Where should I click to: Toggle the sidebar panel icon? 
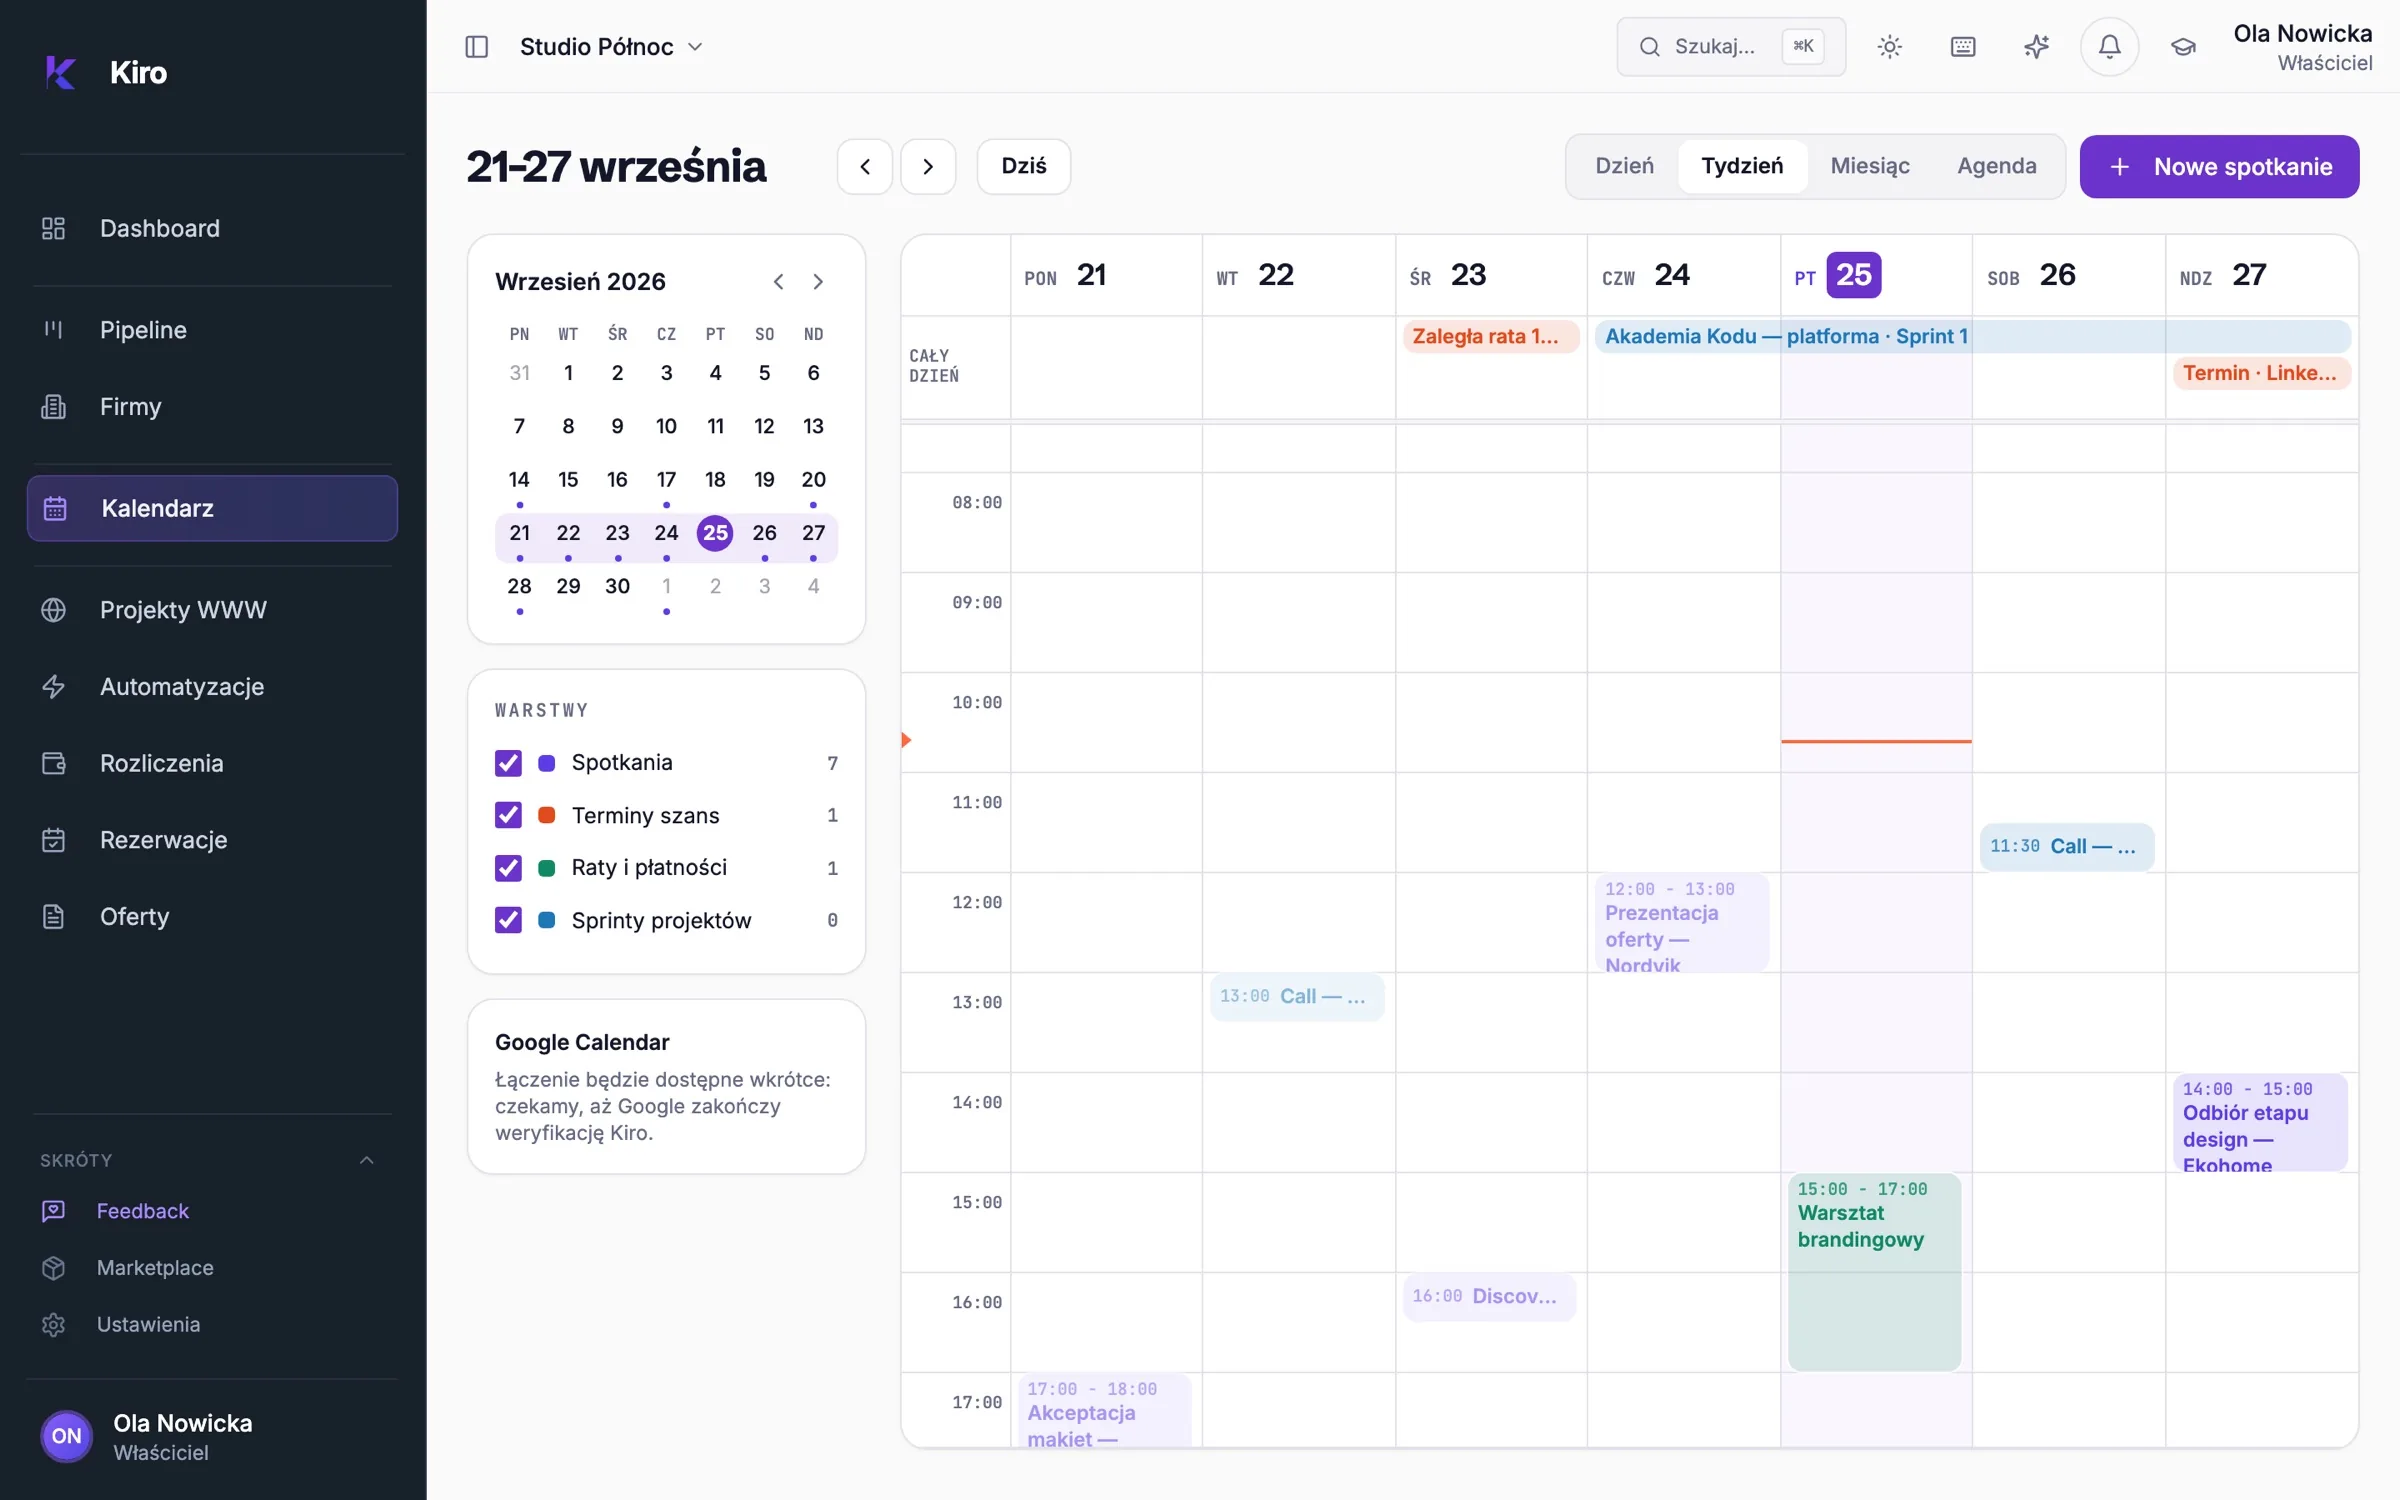(477, 47)
